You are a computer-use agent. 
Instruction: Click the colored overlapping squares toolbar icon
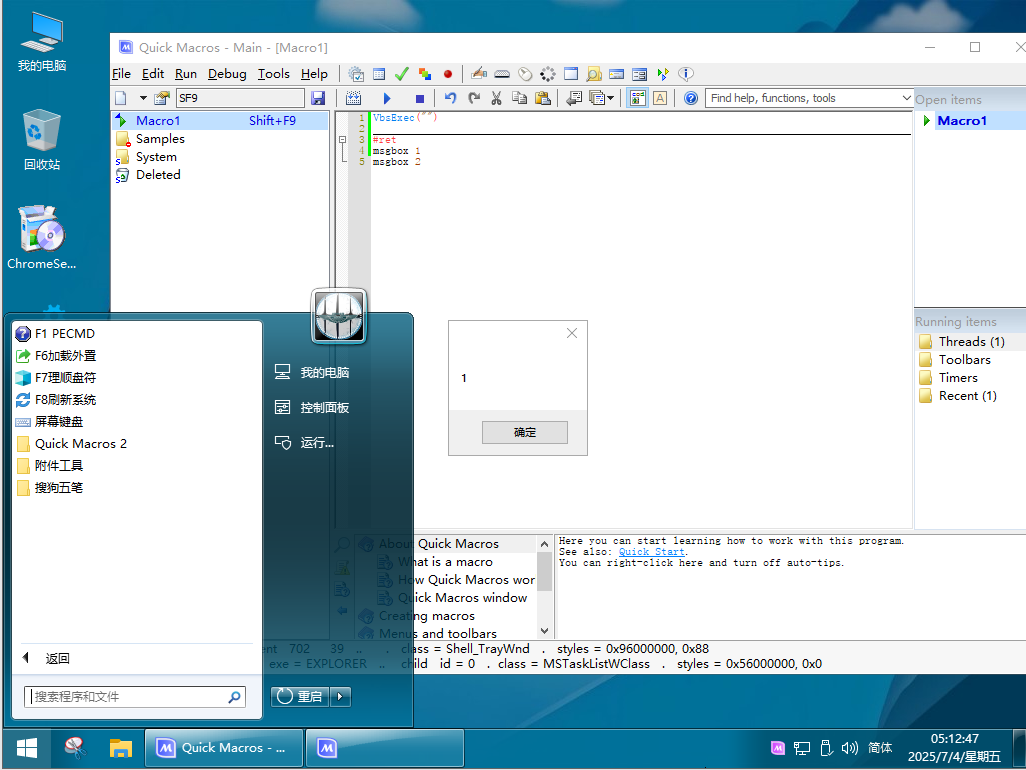pyautogui.click(x=425, y=74)
